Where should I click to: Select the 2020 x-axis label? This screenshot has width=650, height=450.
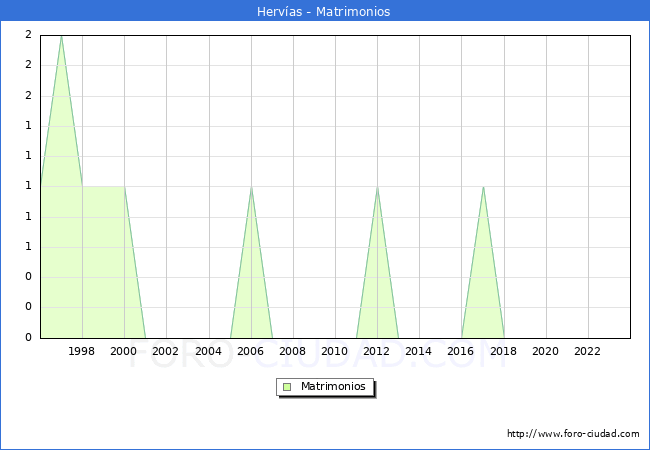pyautogui.click(x=546, y=351)
